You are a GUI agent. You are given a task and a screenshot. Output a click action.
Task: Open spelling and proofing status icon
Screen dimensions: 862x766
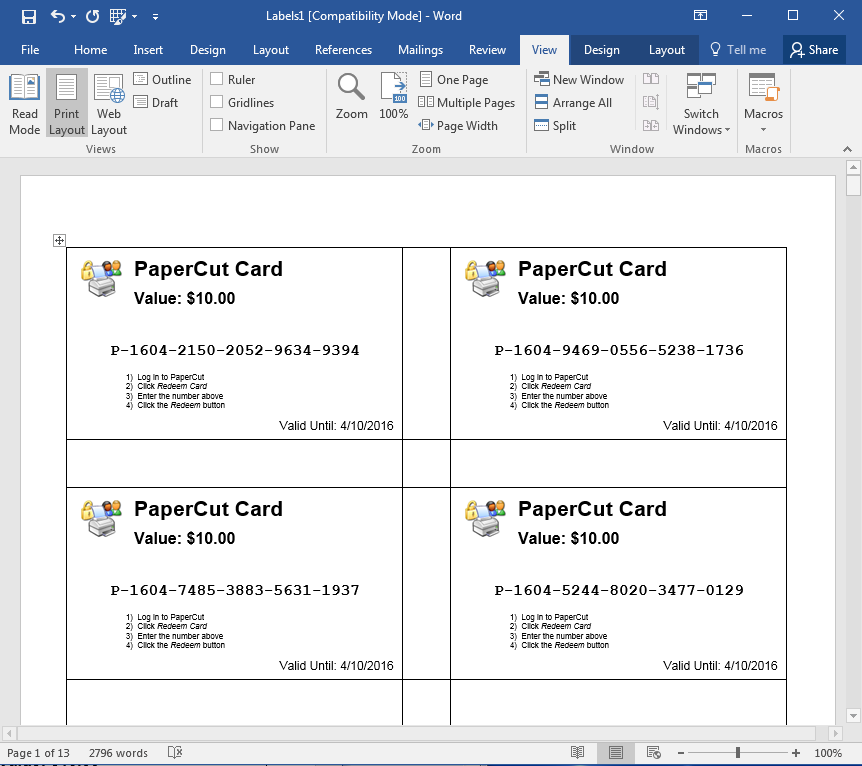point(175,752)
